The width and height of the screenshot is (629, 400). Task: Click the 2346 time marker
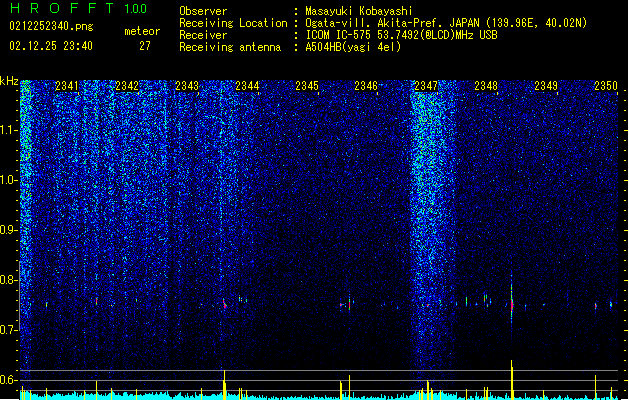[366, 86]
